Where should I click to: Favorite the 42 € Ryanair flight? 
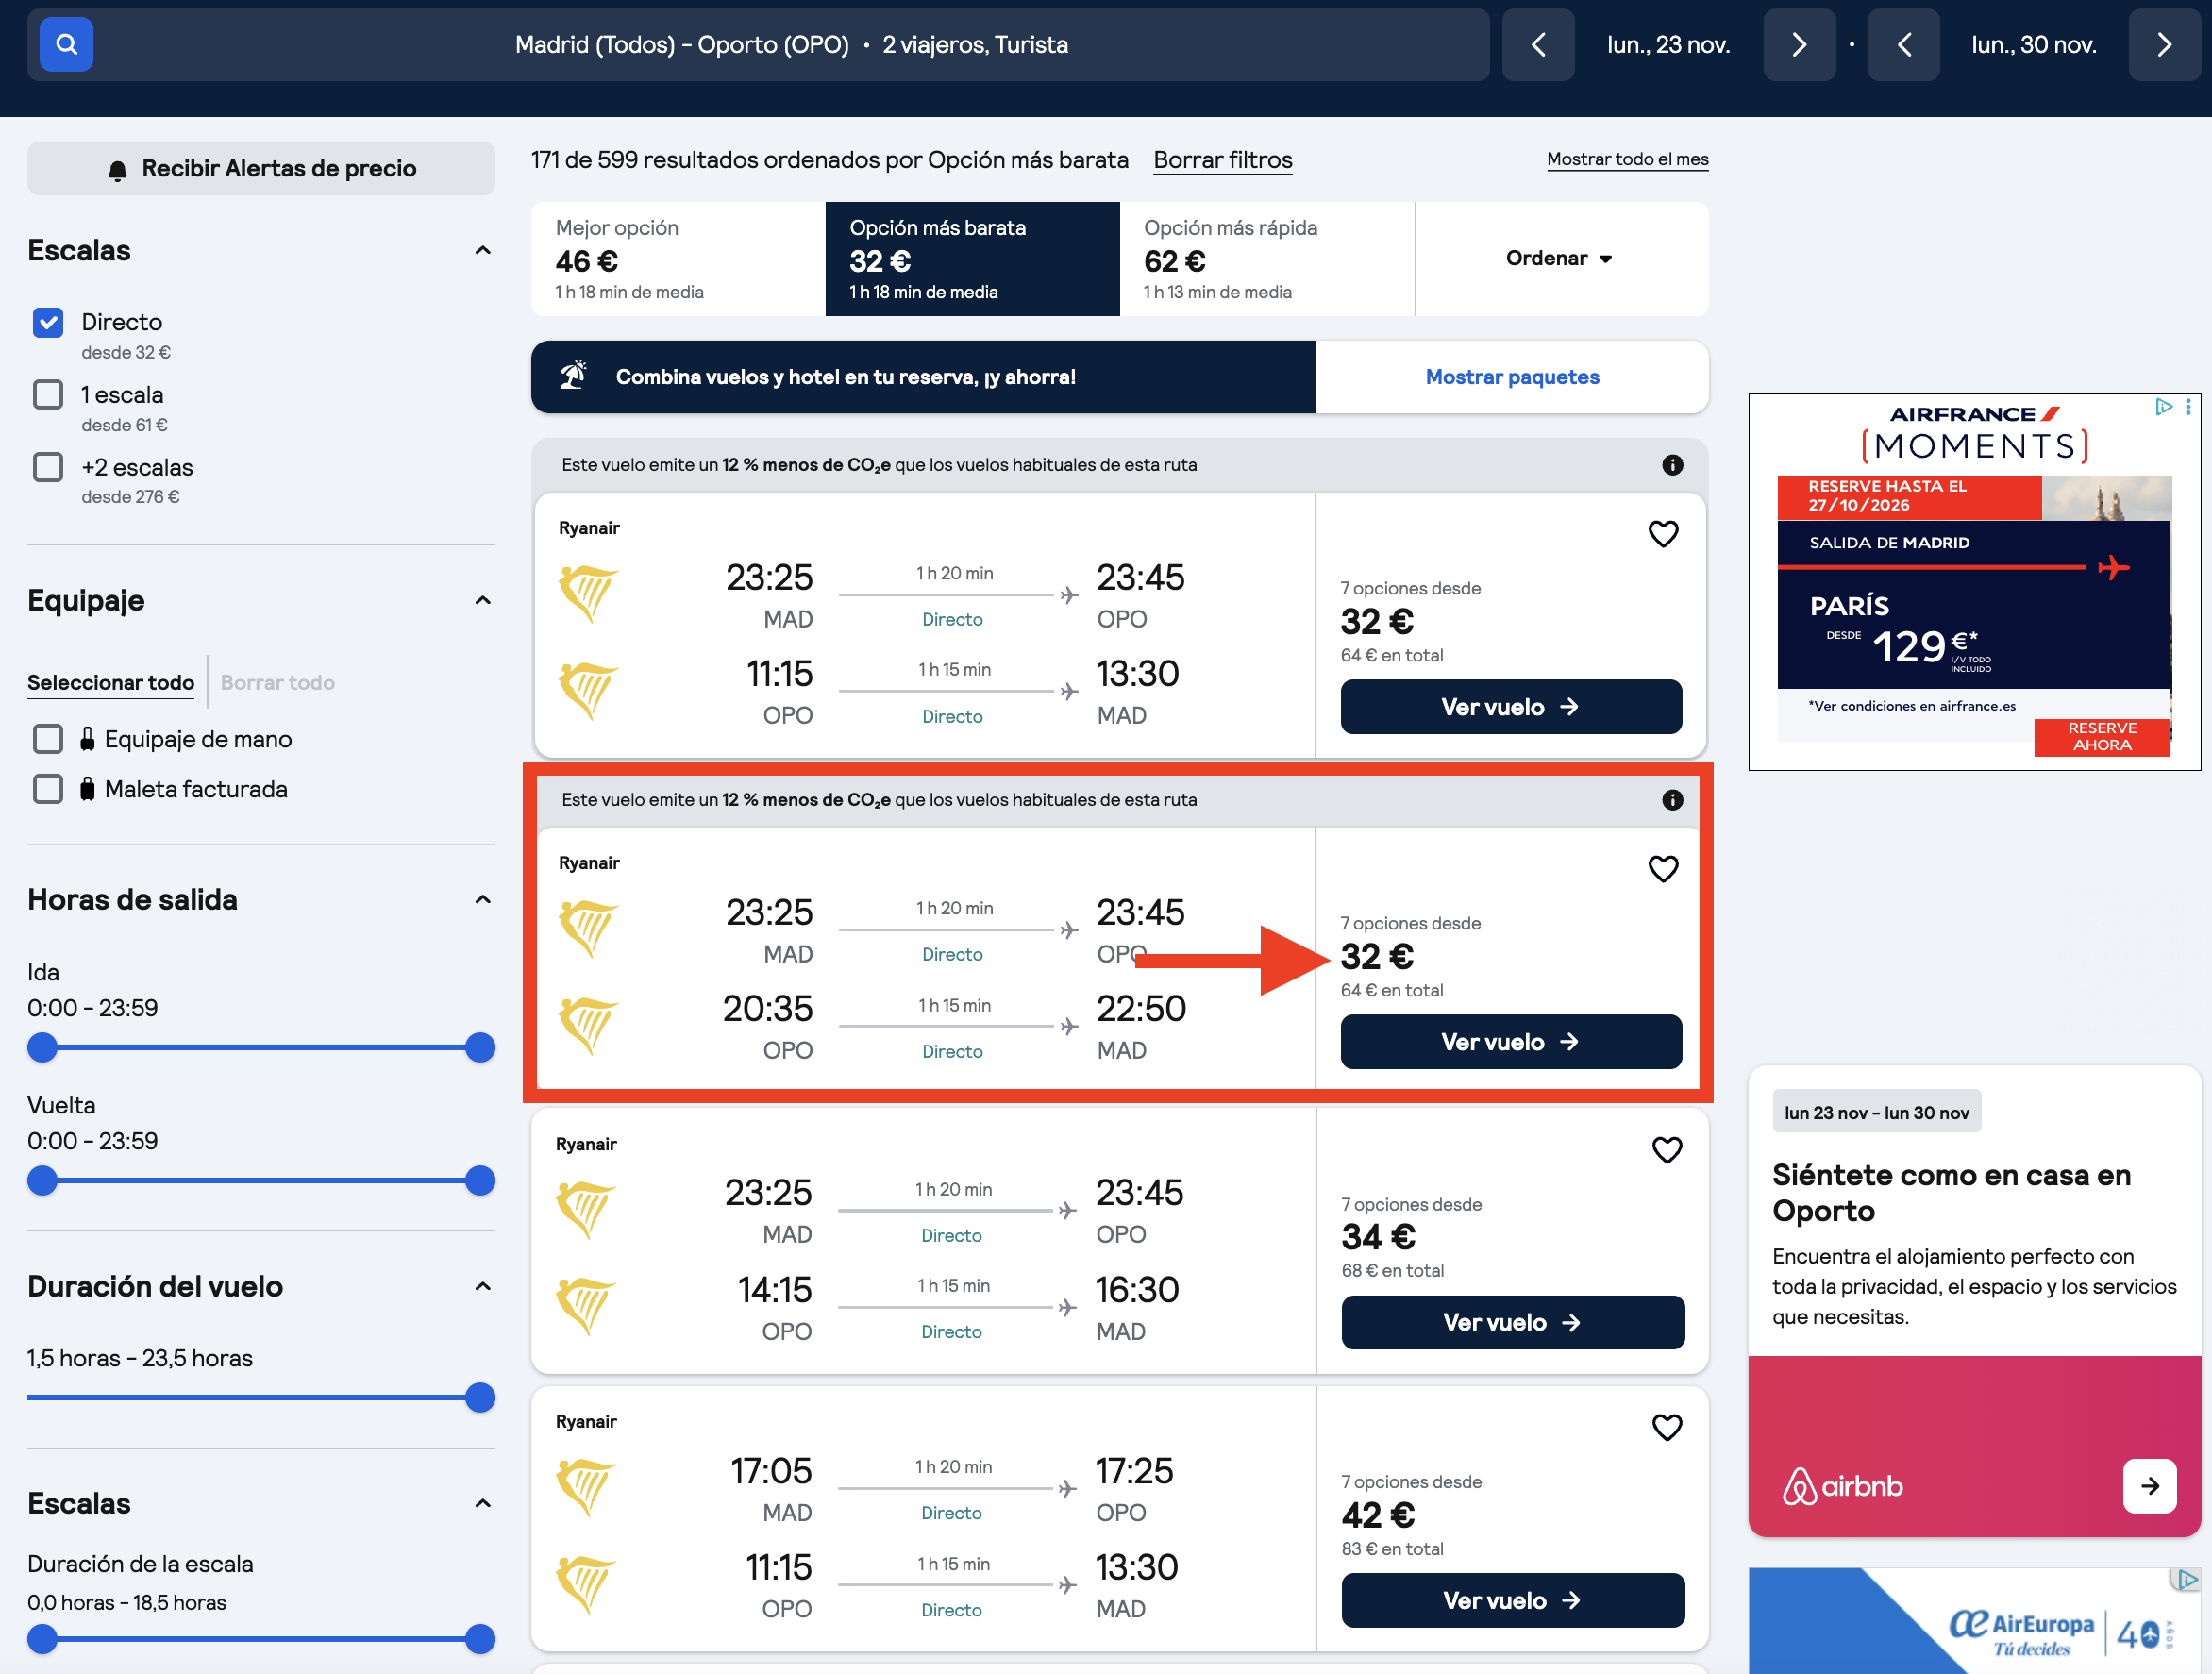click(1666, 1427)
